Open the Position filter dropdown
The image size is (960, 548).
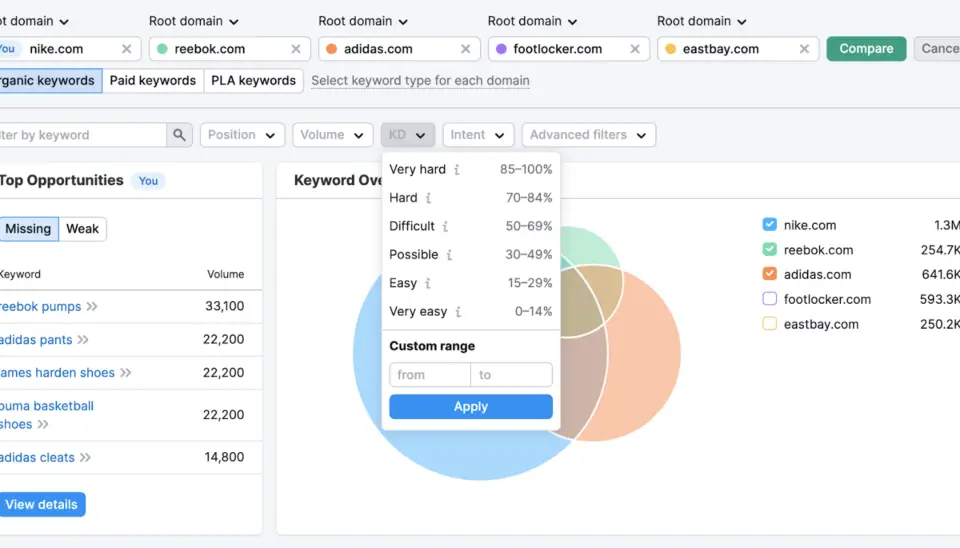click(242, 135)
